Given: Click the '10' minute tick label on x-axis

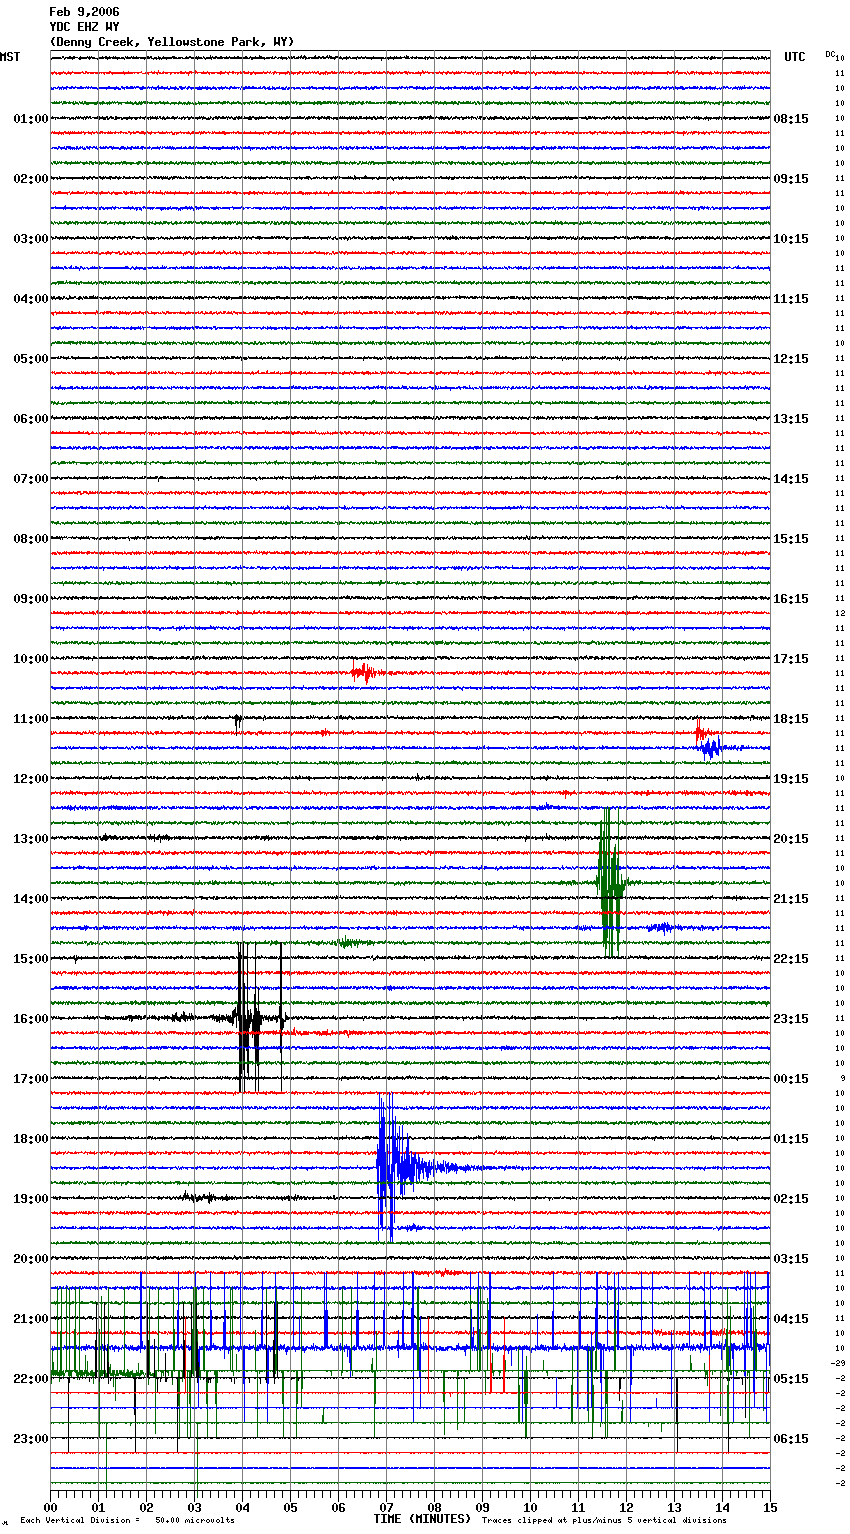Looking at the screenshot, I should click(x=530, y=1507).
